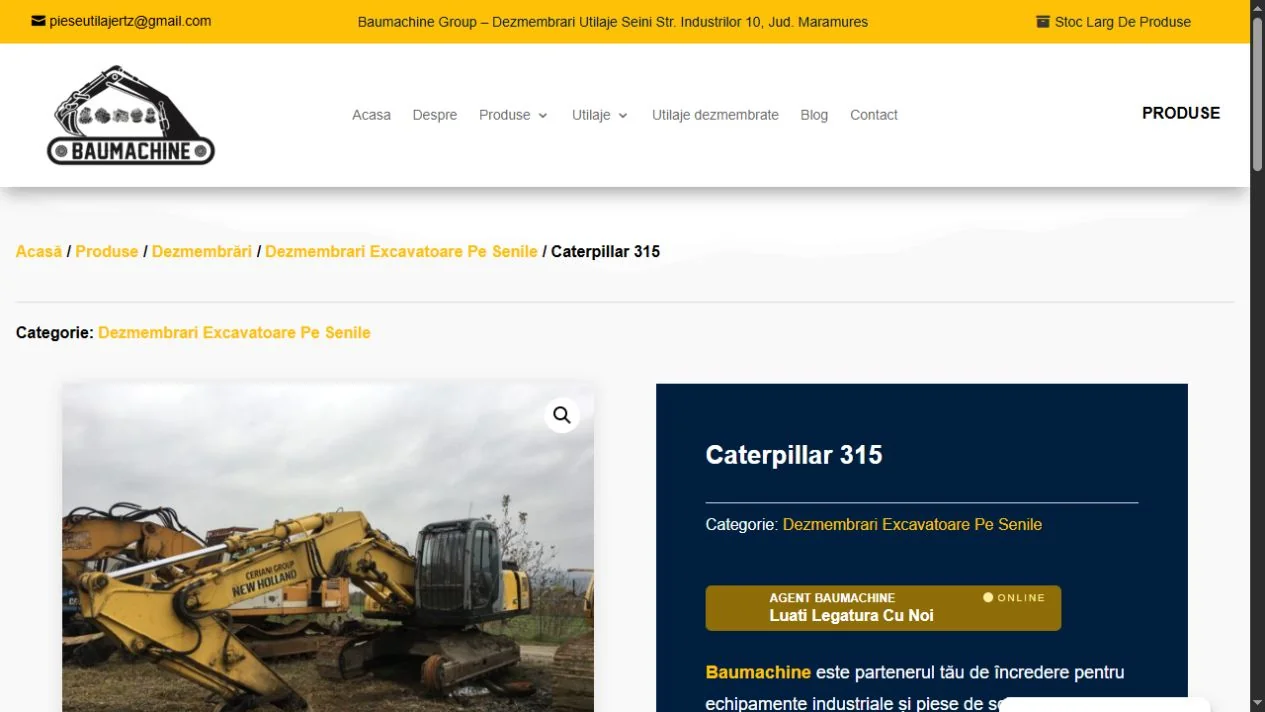Click the Stoc Larg De Produse link
Image resolution: width=1265 pixels, height=712 pixels.
[1123, 22]
